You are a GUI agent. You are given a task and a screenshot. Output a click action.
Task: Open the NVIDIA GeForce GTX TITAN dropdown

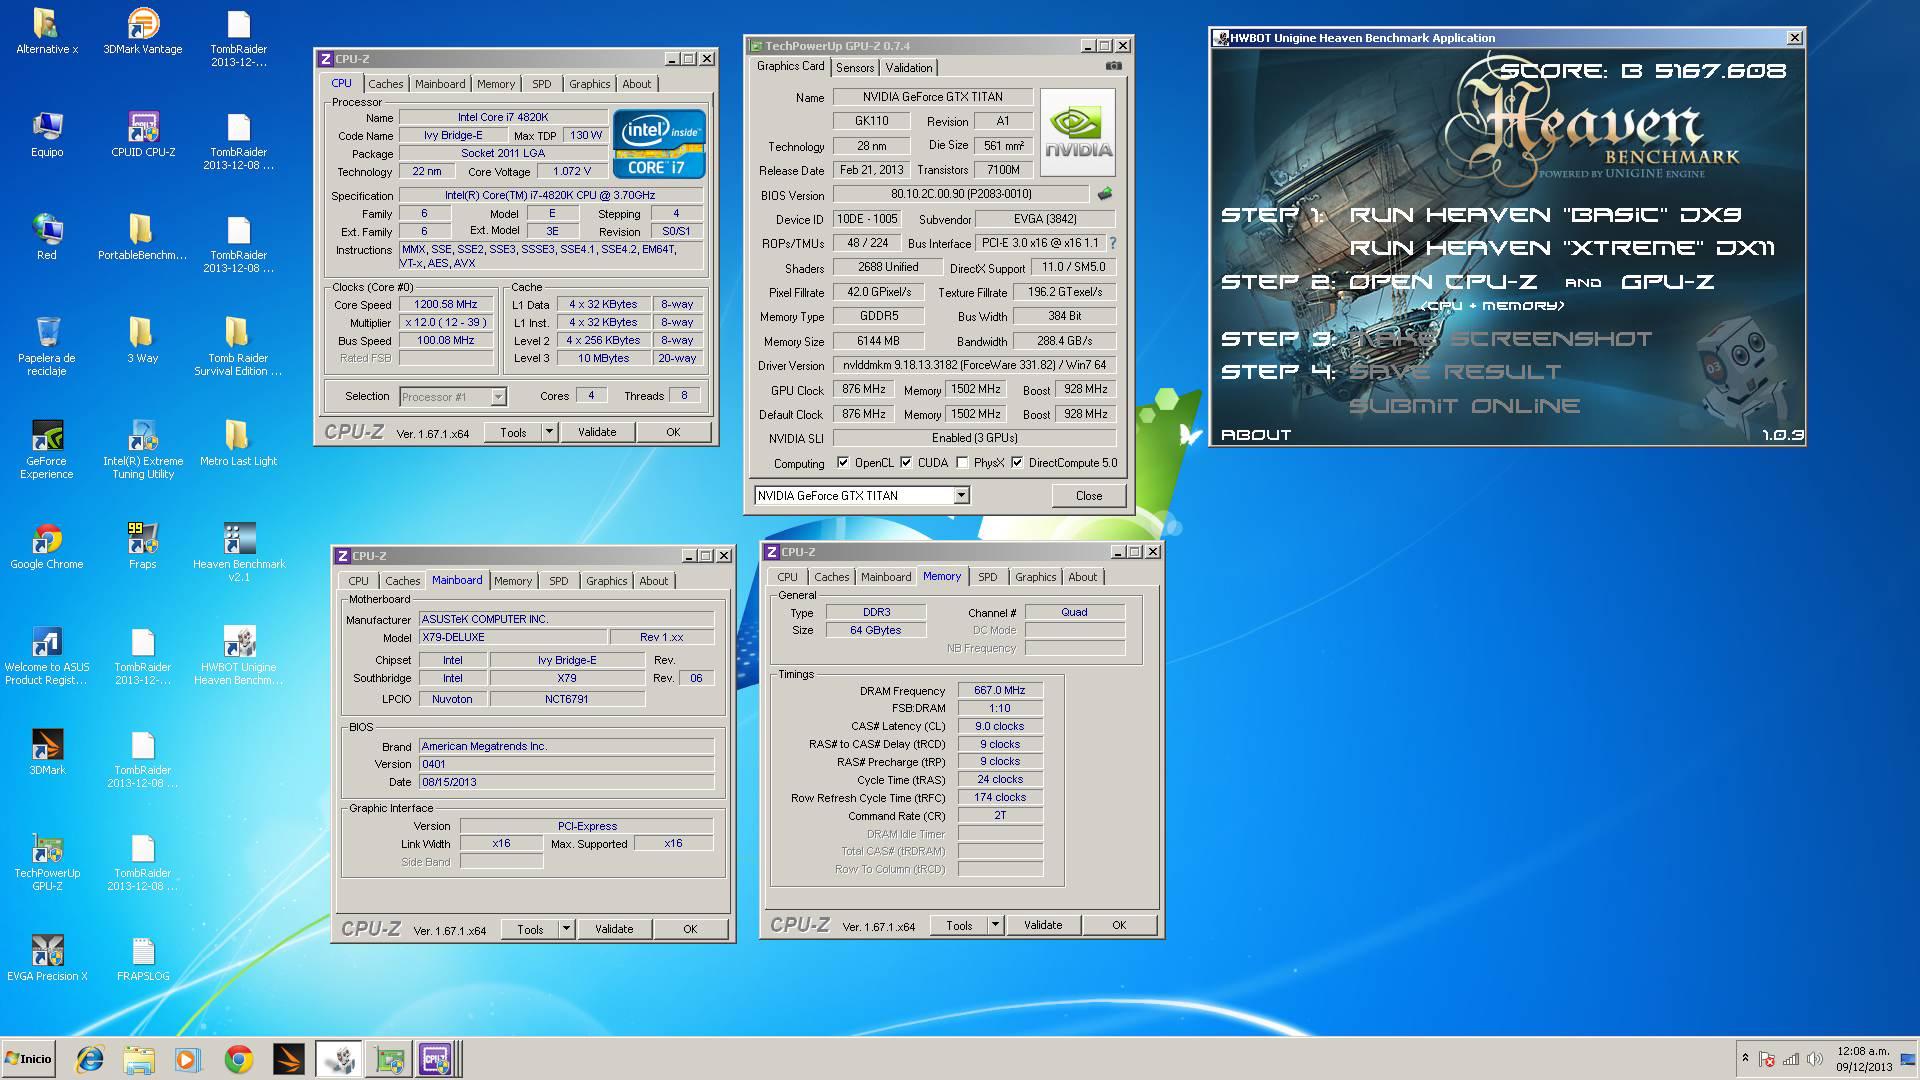coord(961,495)
